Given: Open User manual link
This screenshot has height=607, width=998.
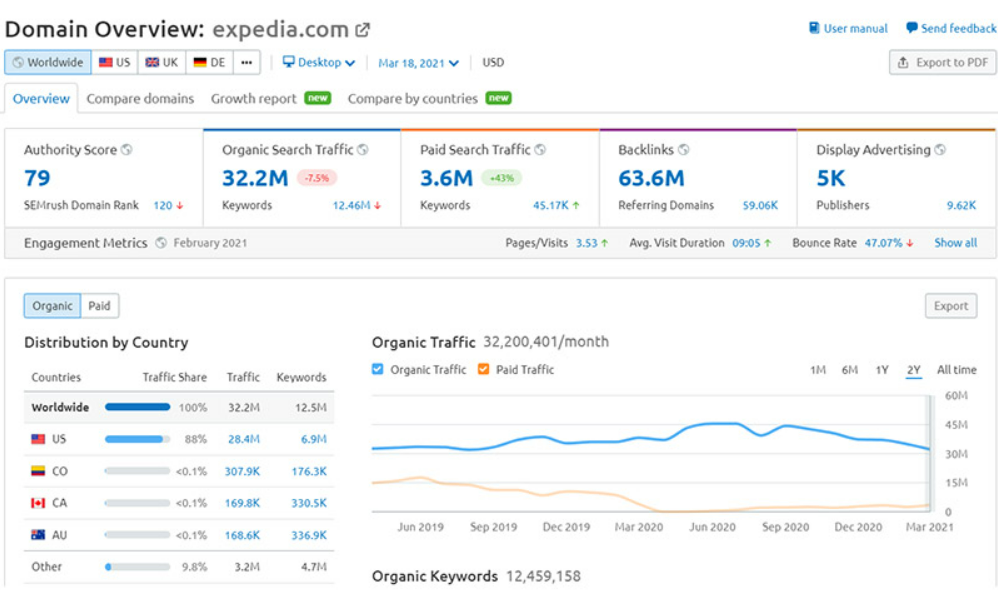Looking at the screenshot, I should (x=848, y=28).
